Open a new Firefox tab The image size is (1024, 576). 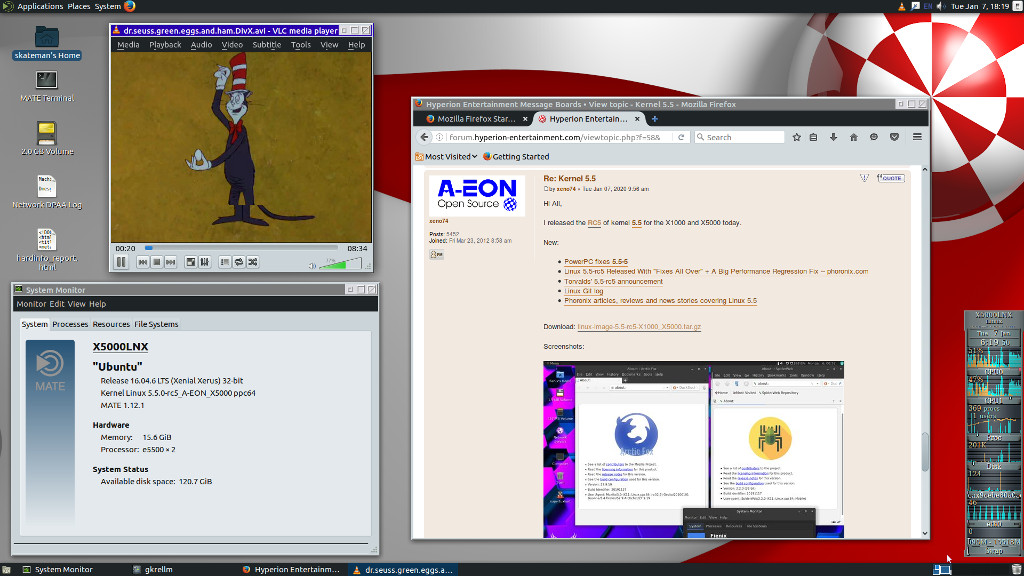click(654, 119)
